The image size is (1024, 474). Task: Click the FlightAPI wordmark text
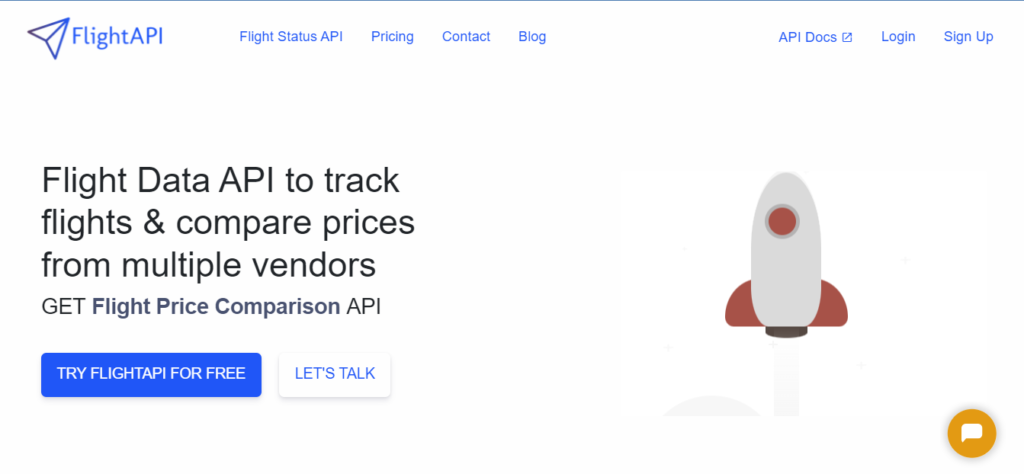point(117,37)
